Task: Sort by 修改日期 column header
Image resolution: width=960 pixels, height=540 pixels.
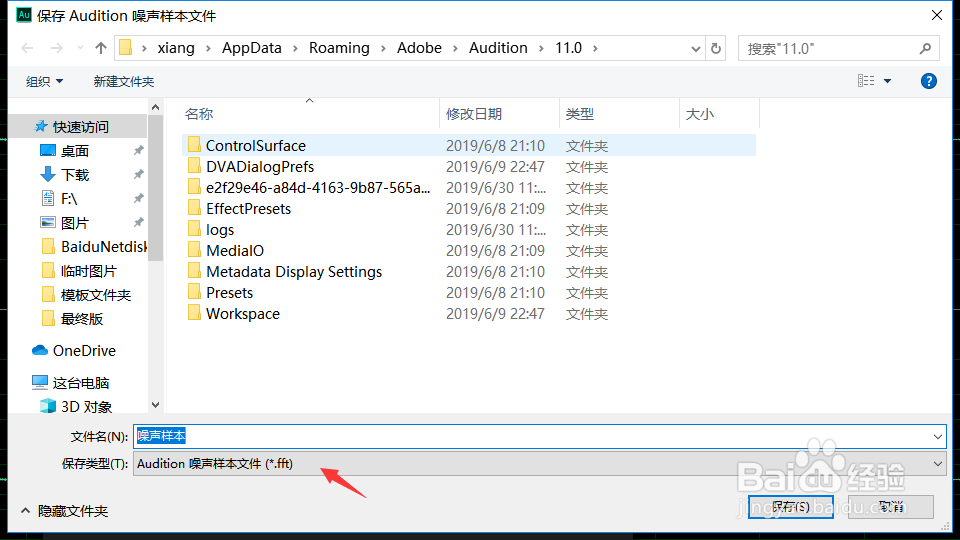Action: [474, 114]
